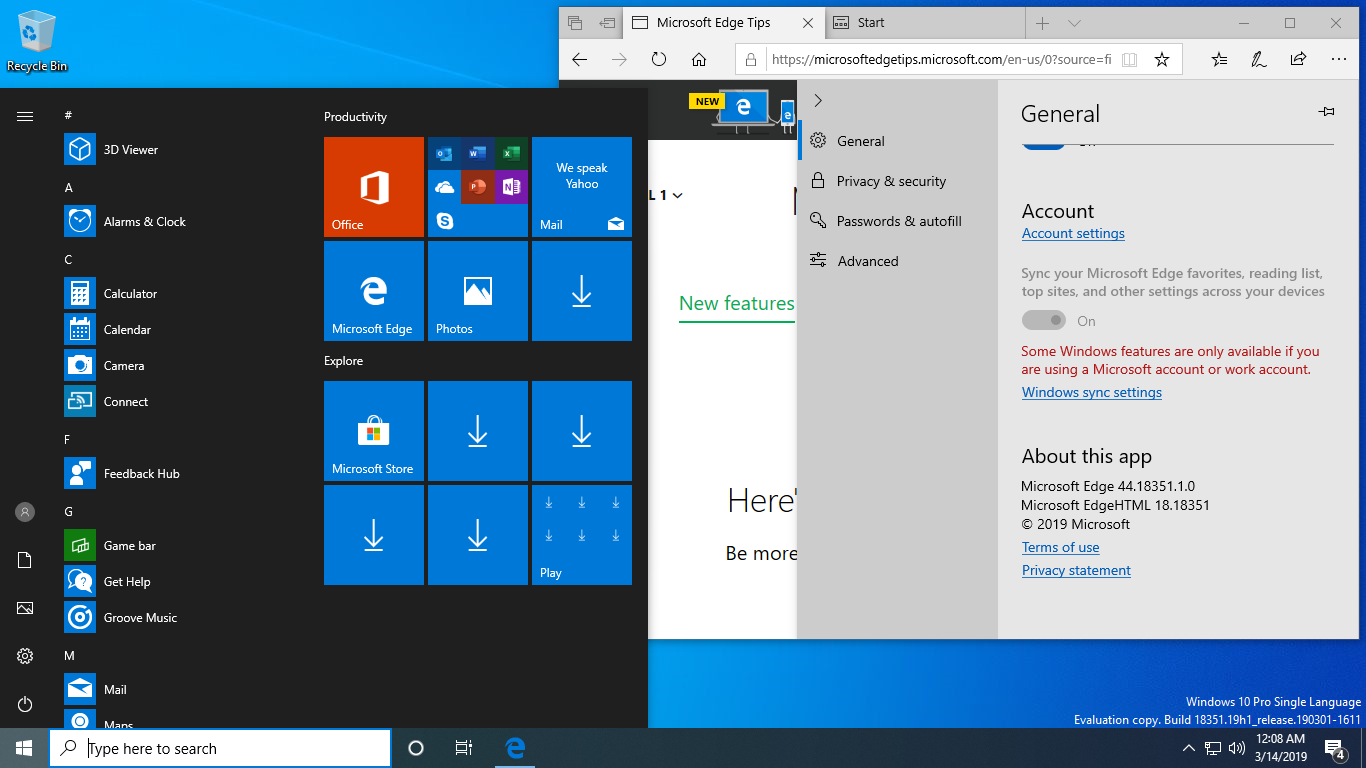Open Advanced settings section

[x=898, y=261]
